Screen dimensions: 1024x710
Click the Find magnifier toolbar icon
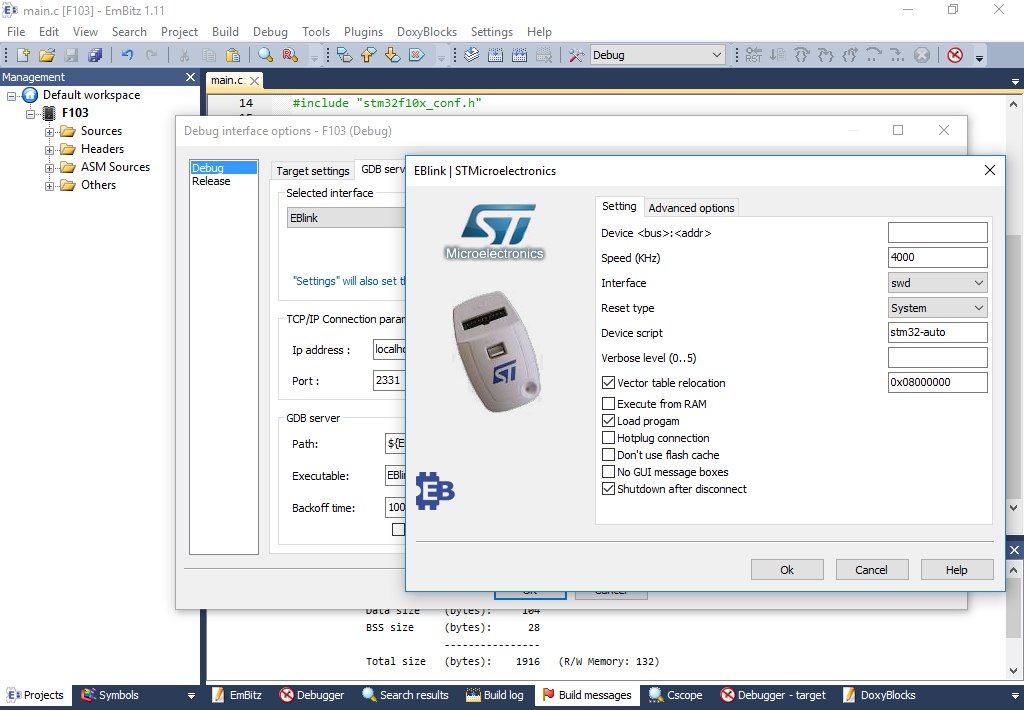click(x=265, y=55)
